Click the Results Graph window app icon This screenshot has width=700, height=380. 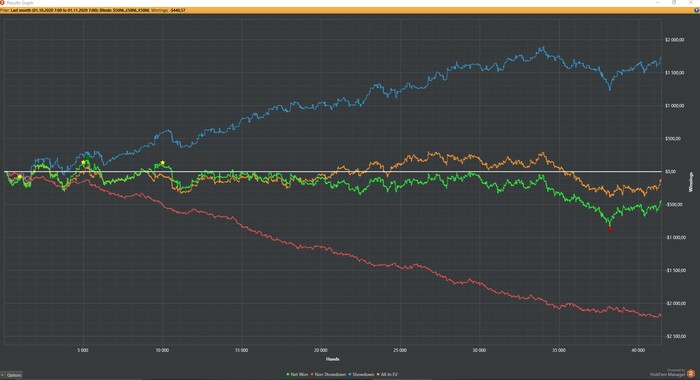(2, 3)
